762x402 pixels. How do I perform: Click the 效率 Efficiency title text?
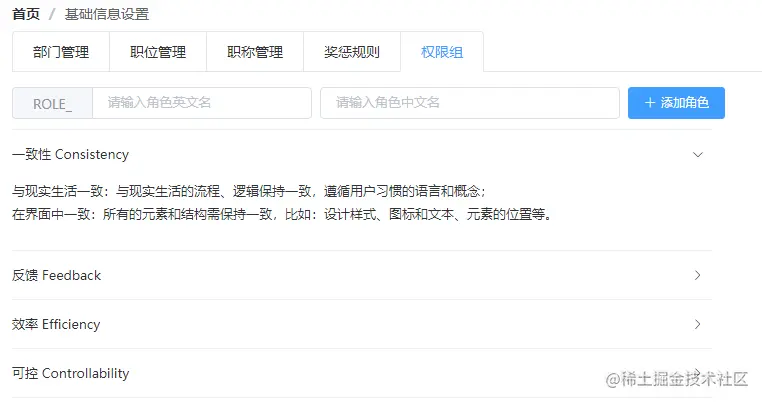coord(56,324)
